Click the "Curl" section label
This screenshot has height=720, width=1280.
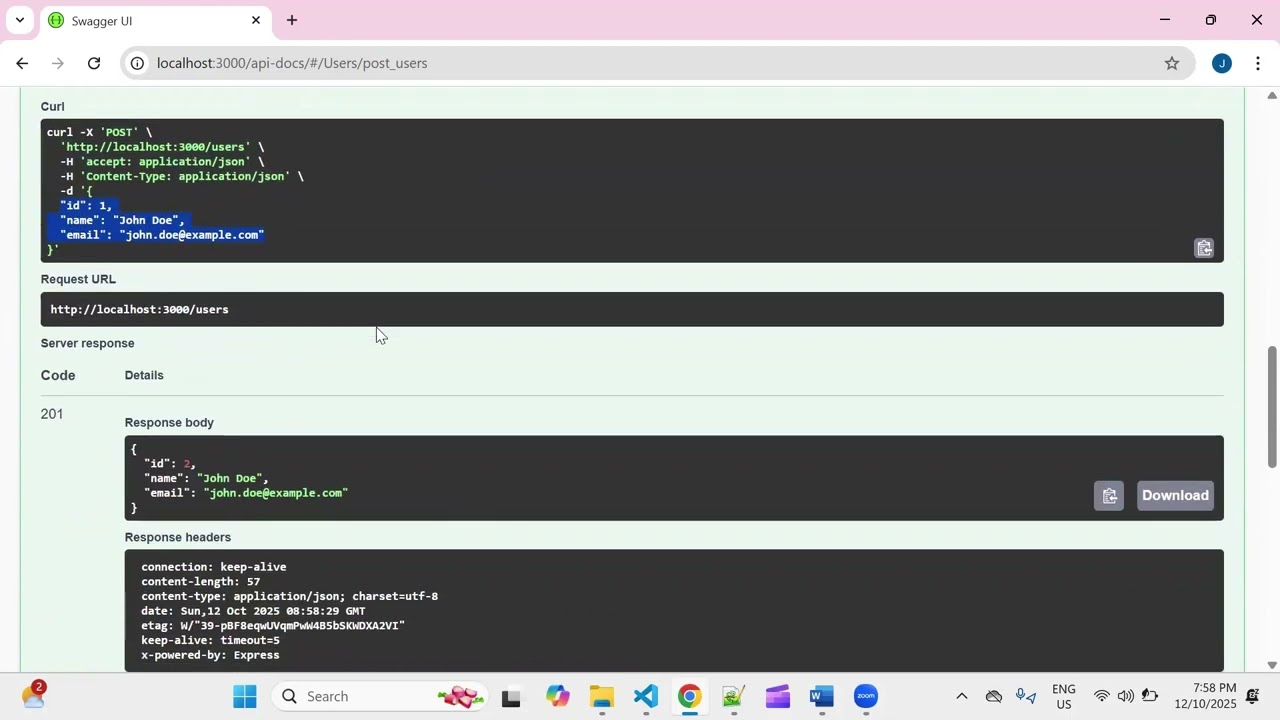click(x=52, y=106)
